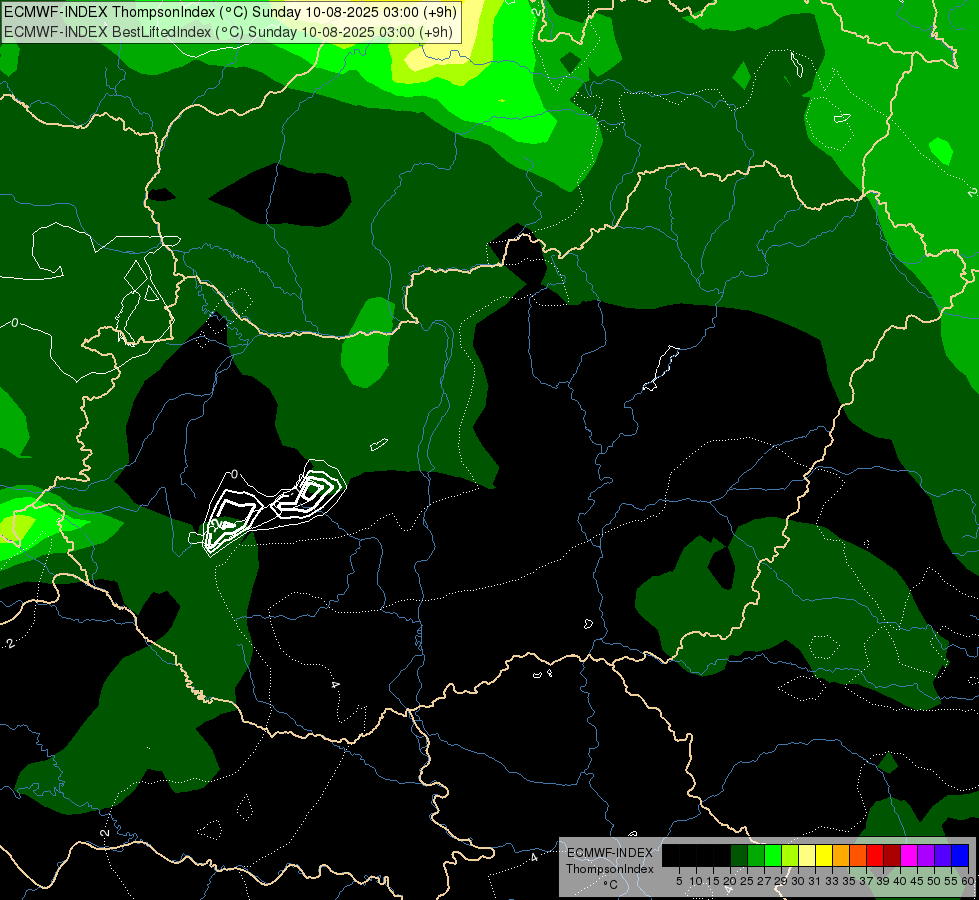Viewport: 979px width, 900px height.
Task: Click the °C unit label in the legend
Action: [611, 885]
